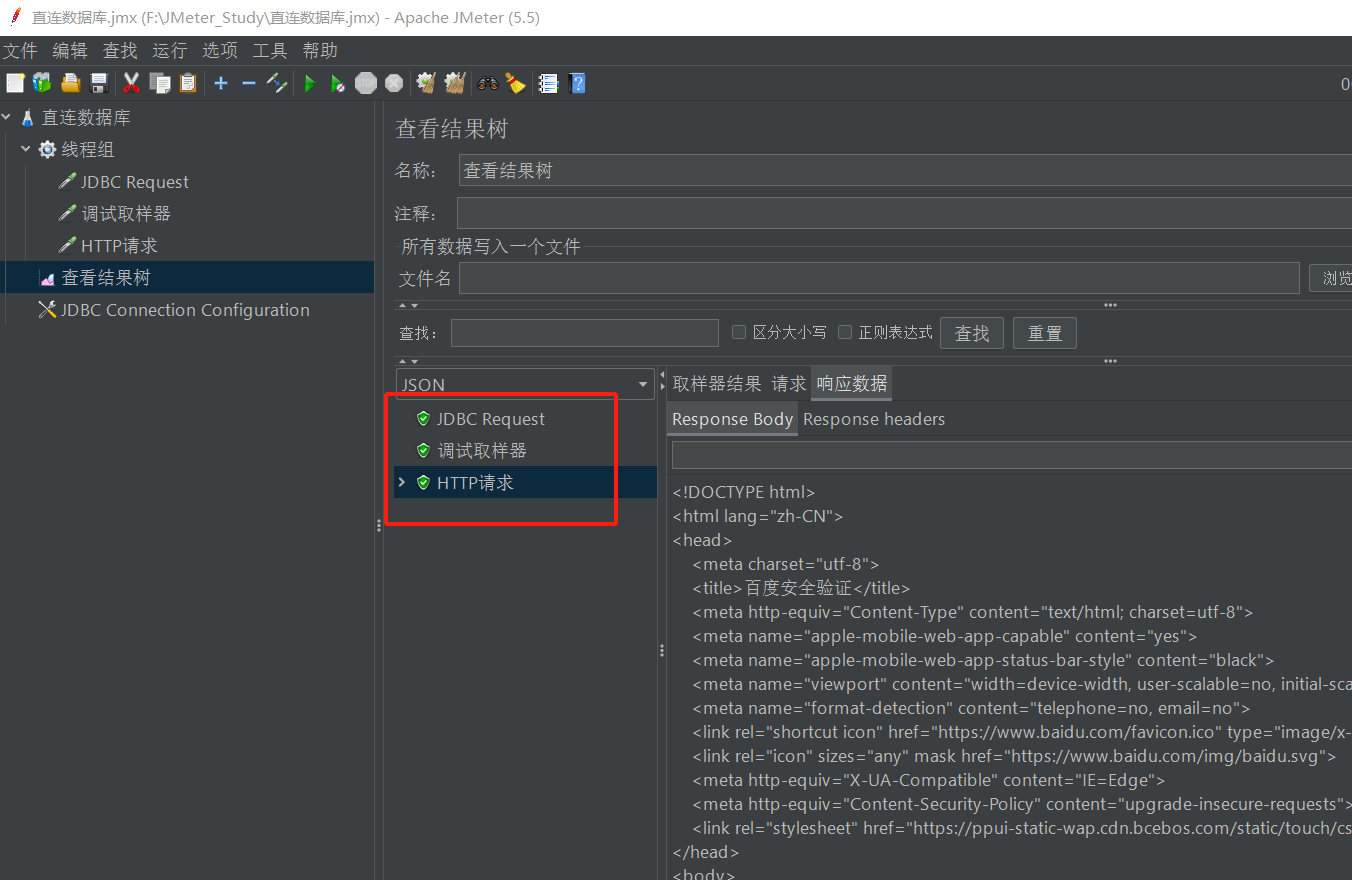
Task: Clear all results with the double broom icon
Action: tap(455, 84)
